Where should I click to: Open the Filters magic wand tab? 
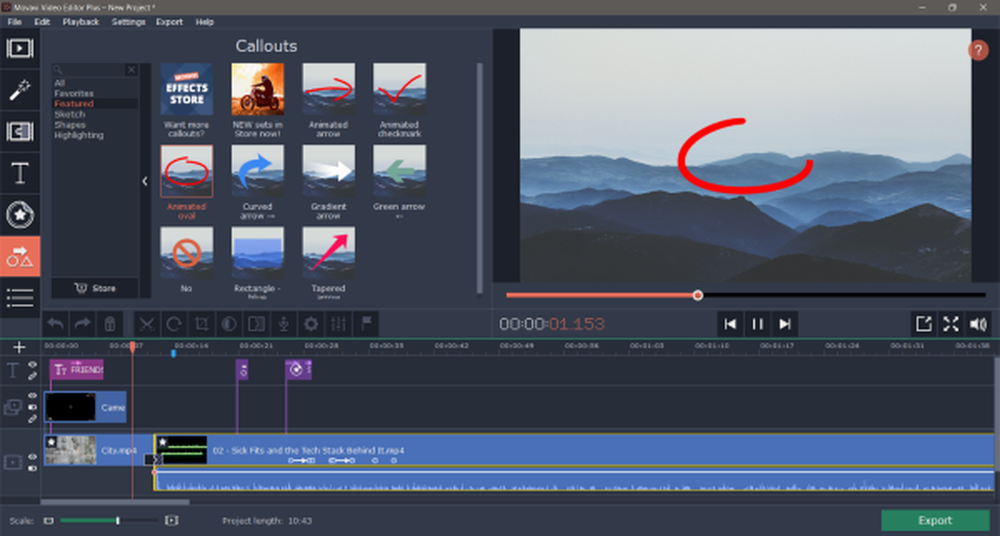[x=20, y=92]
